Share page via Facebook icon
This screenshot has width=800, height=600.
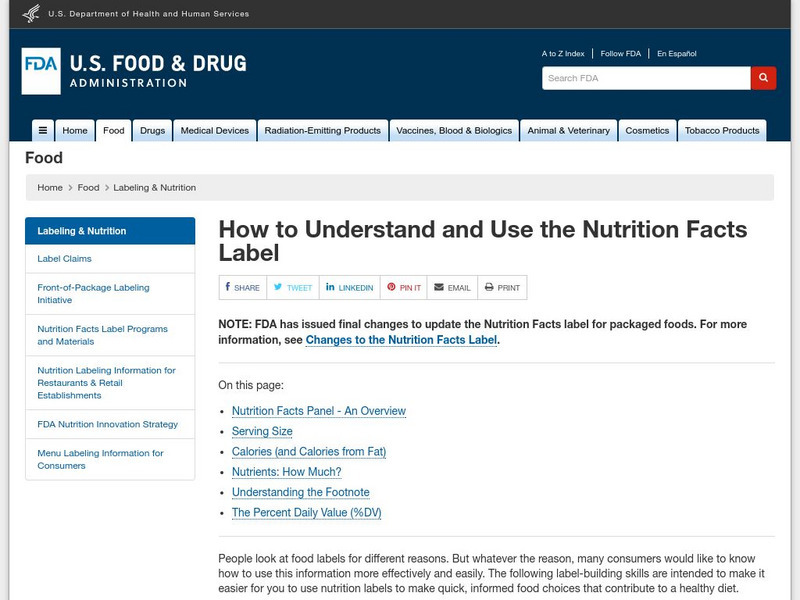click(x=242, y=287)
